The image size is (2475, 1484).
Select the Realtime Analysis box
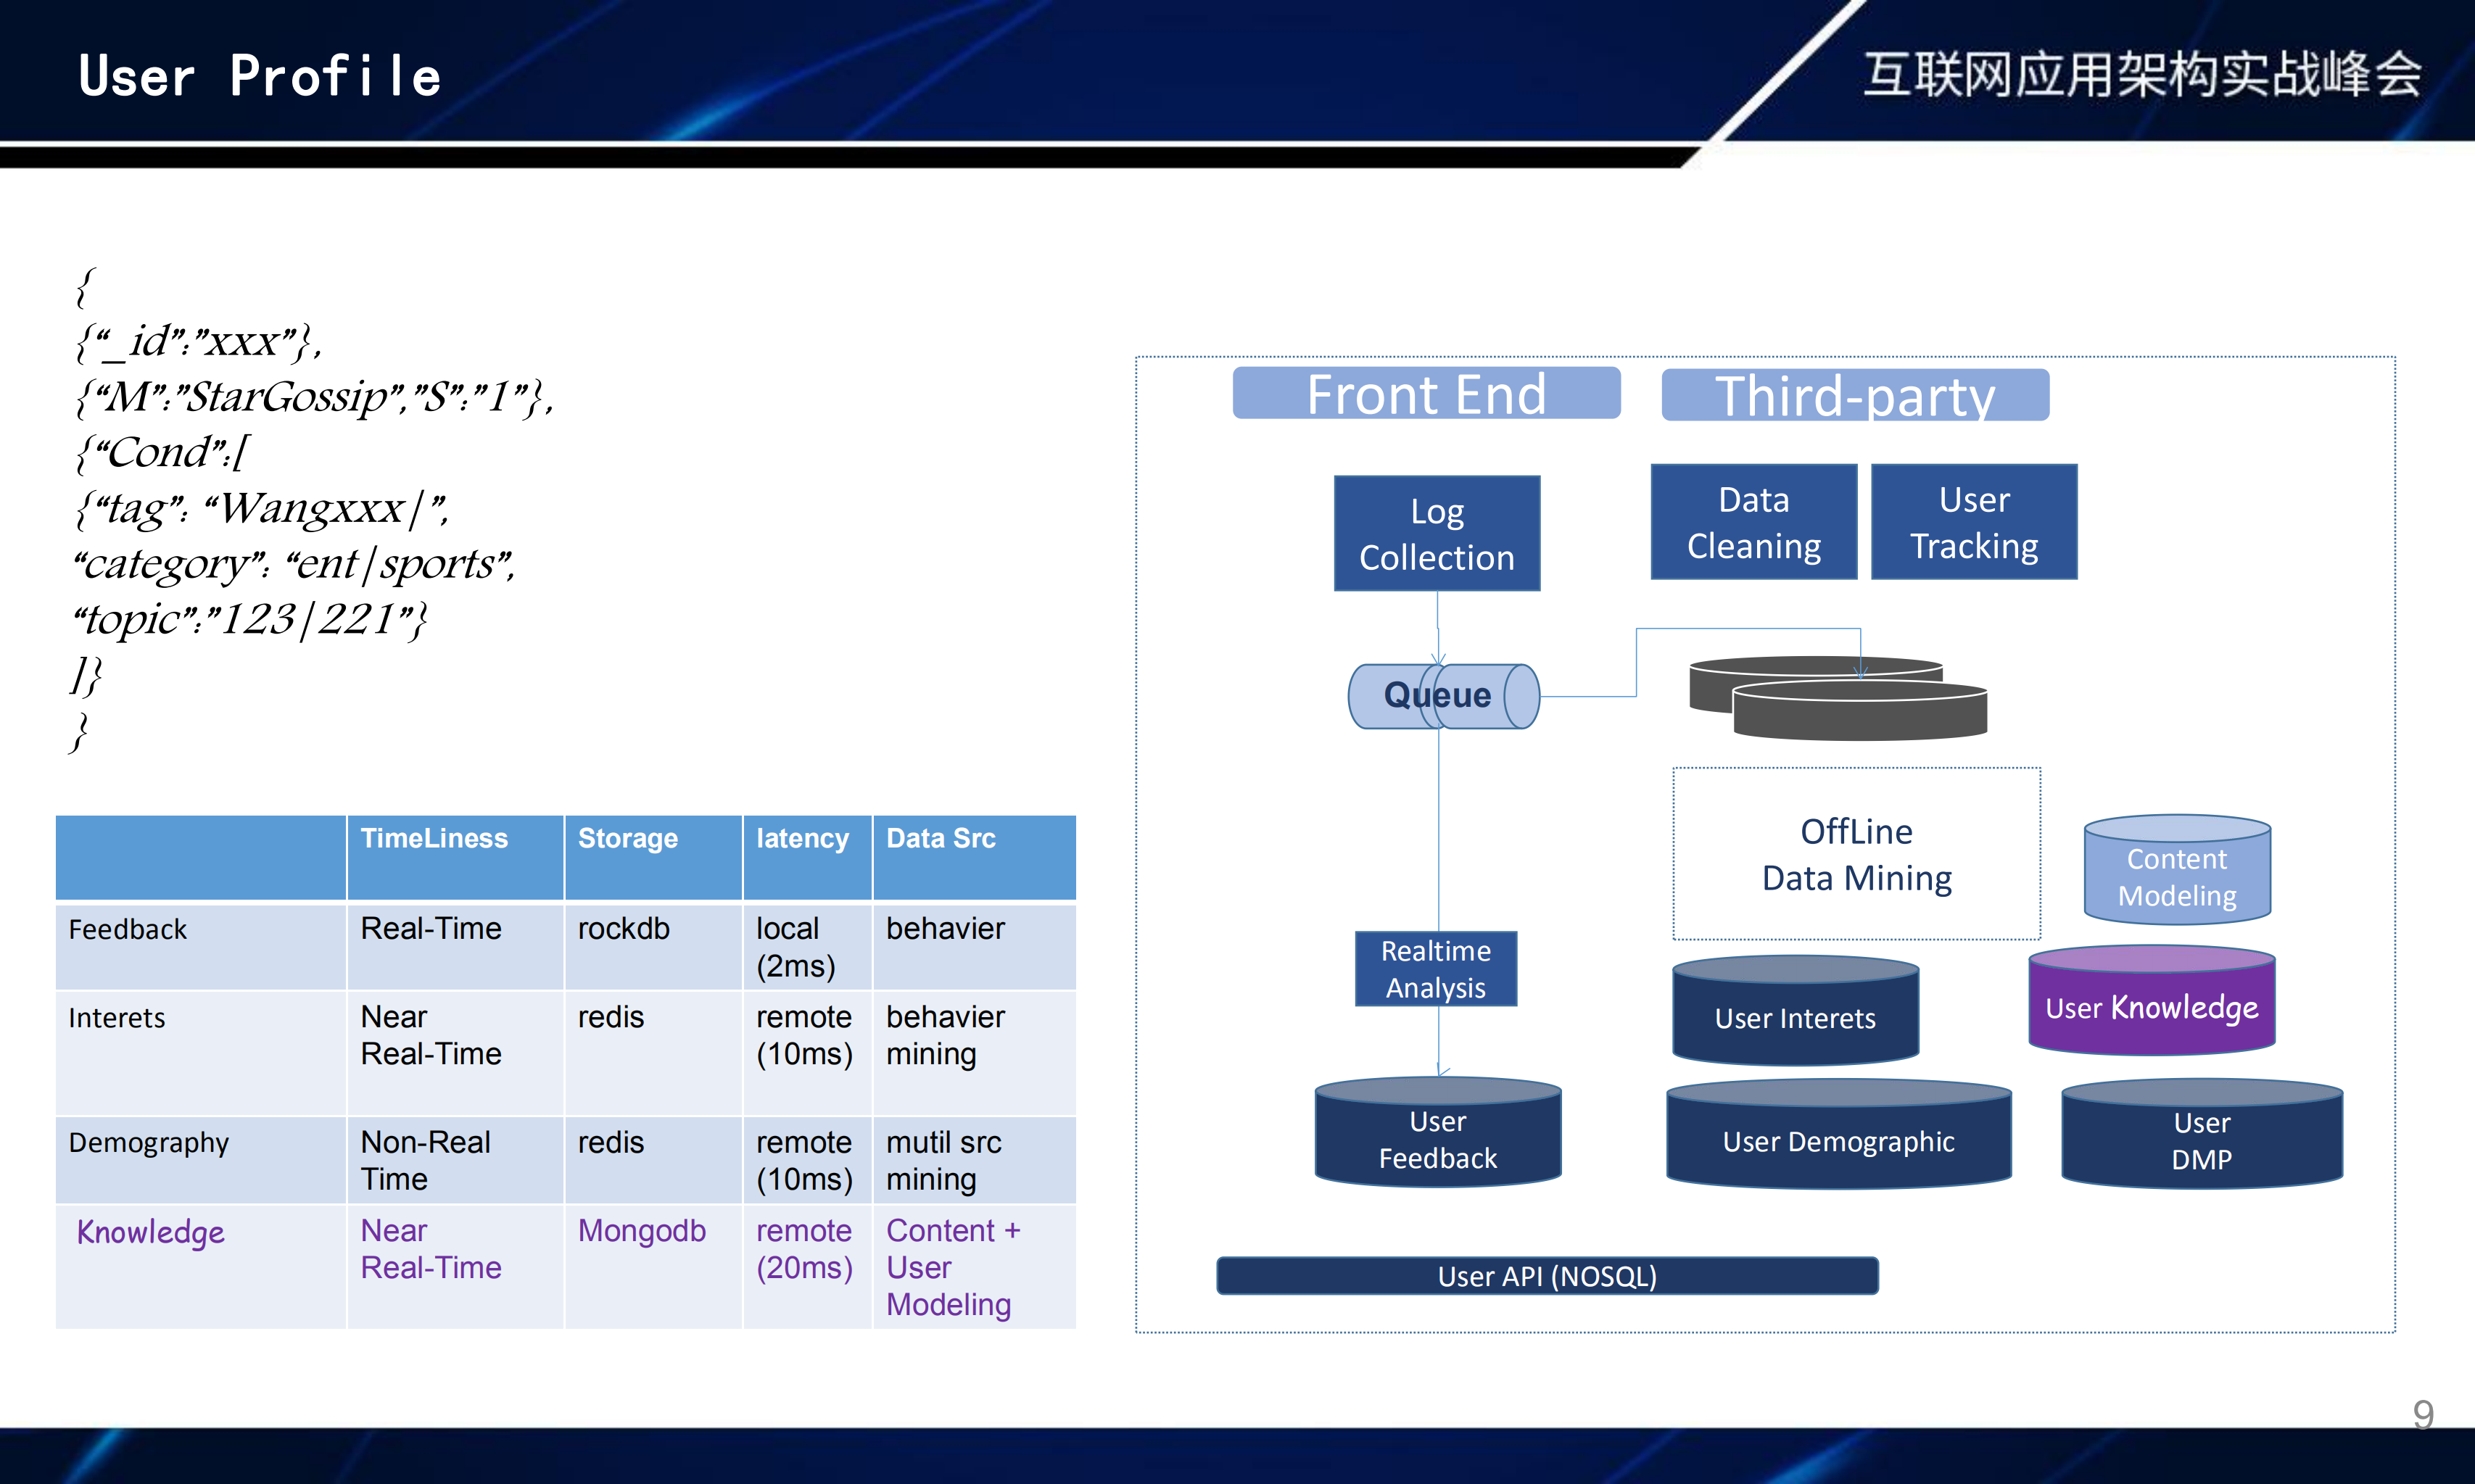[x=1435, y=968]
